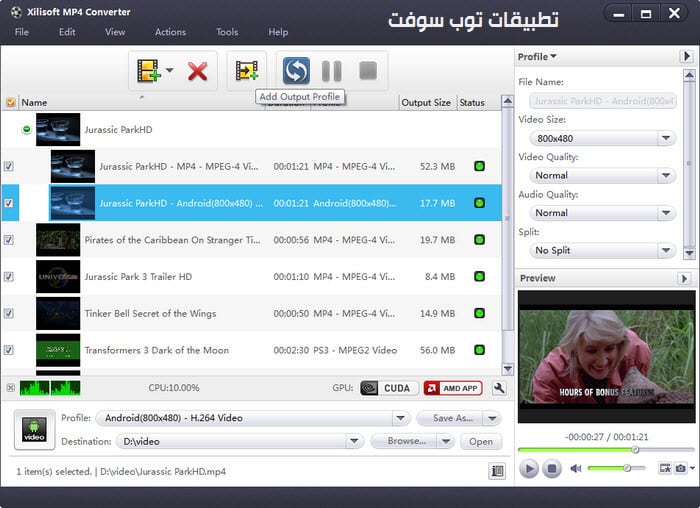This screenshot has width=700, height=508.
Task: Adjust the preview volume slider
Action: tap(617, 468)
